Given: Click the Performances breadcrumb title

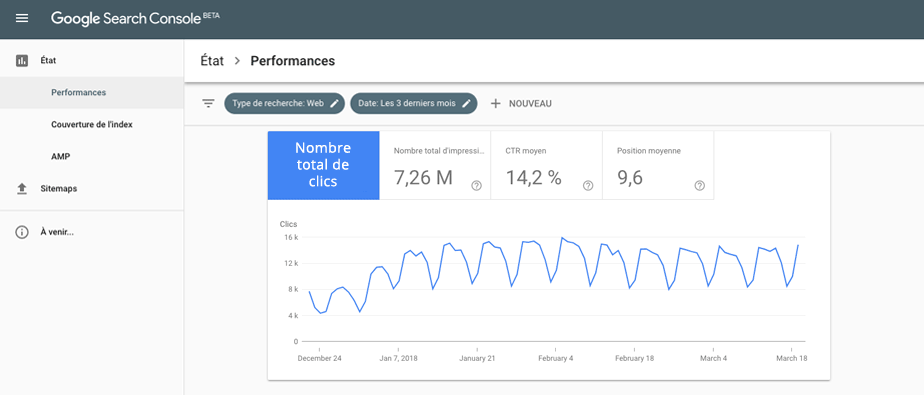Looking at the screenshot, I should (x=293, y=61).
